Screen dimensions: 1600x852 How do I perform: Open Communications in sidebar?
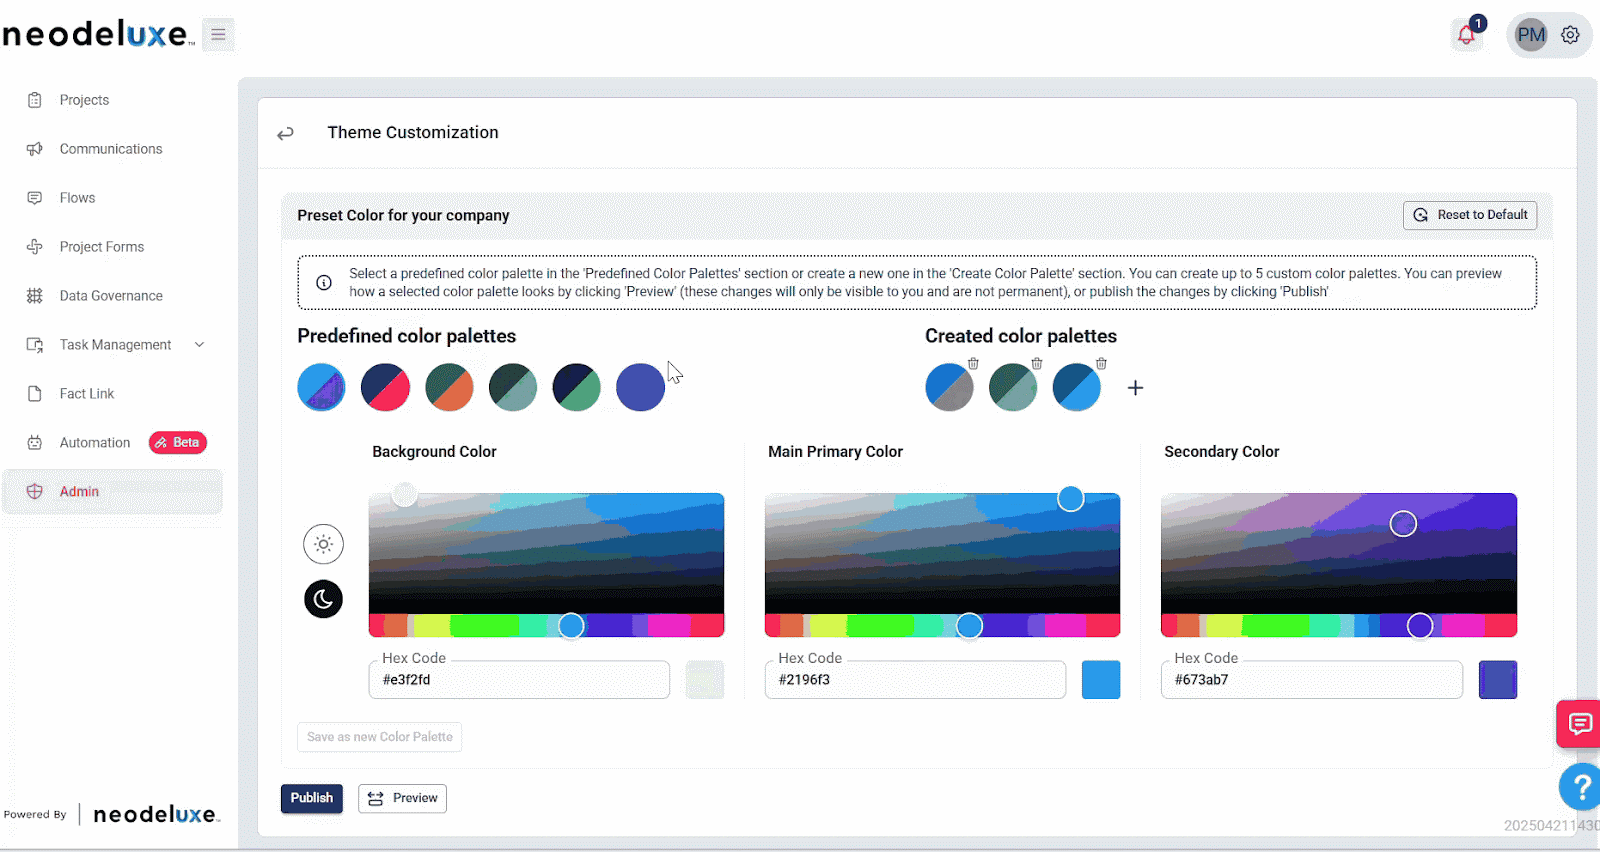[111, 149]
